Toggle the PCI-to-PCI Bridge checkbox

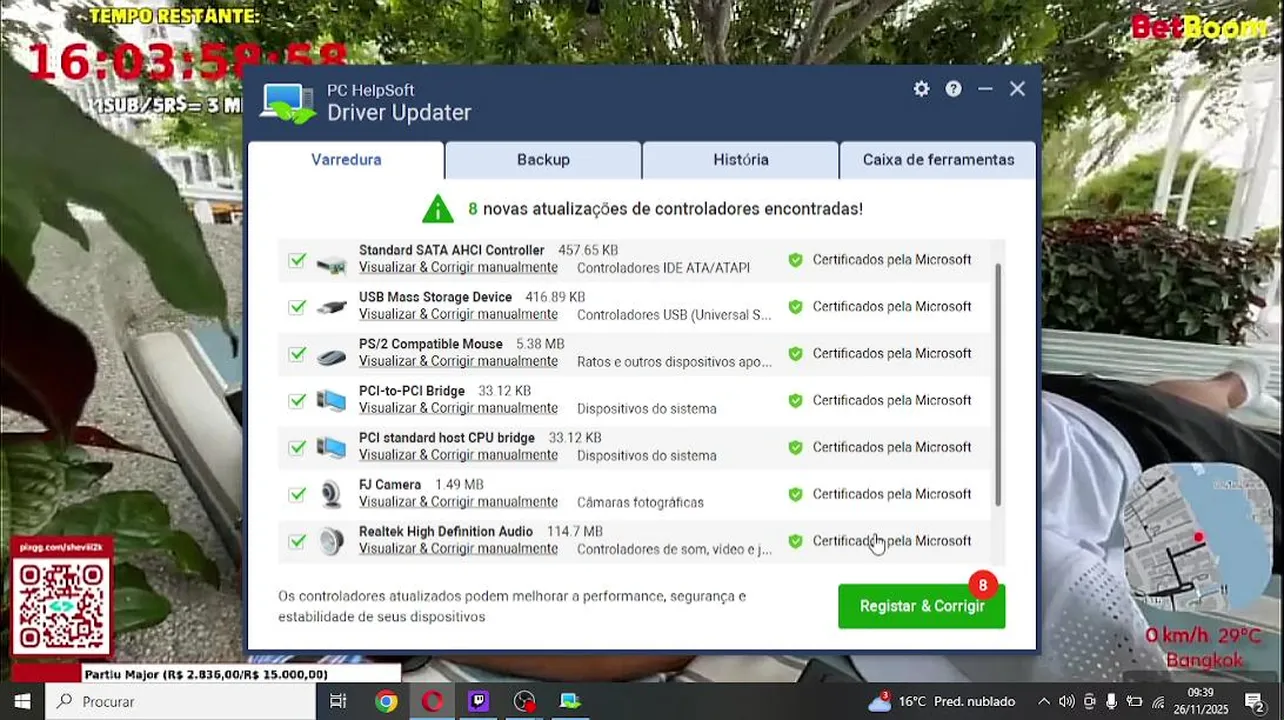coord(297,401)
